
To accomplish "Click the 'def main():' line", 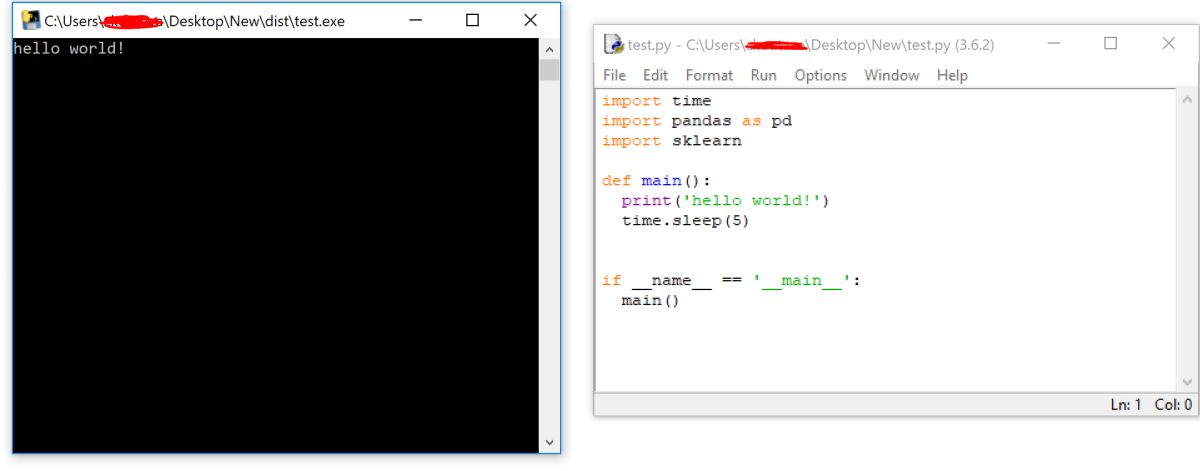I will (656, 181).
